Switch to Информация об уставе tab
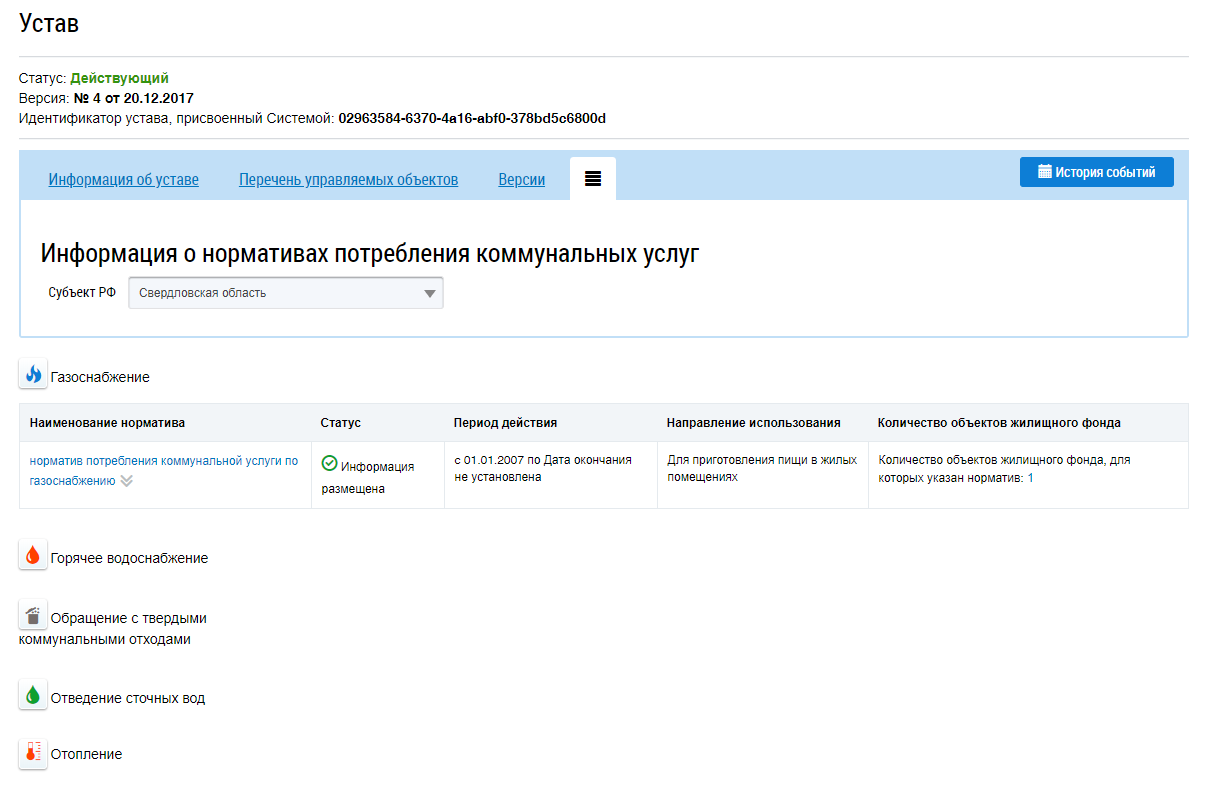This screenshot has height=791, width=1207. pos(124,180)
